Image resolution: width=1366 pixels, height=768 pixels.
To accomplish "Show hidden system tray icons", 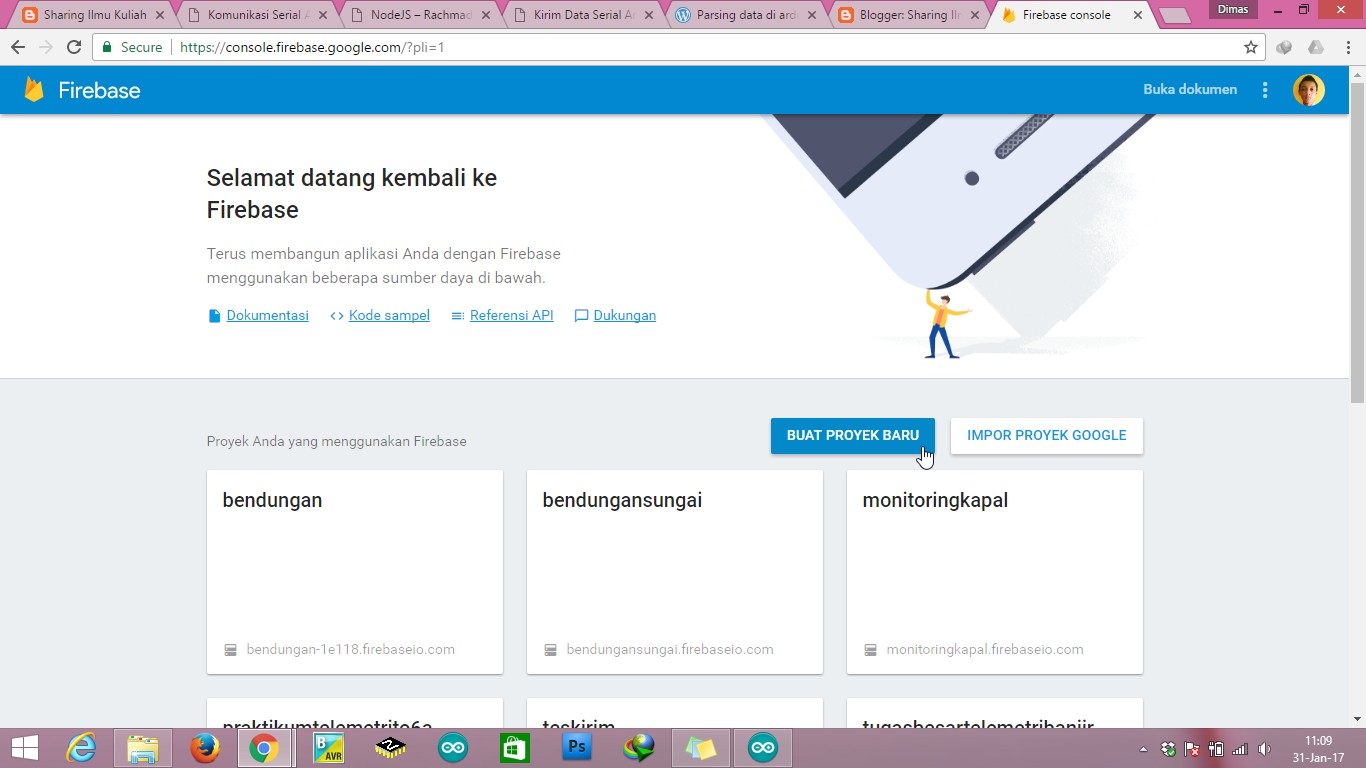I will point(1143,749).
